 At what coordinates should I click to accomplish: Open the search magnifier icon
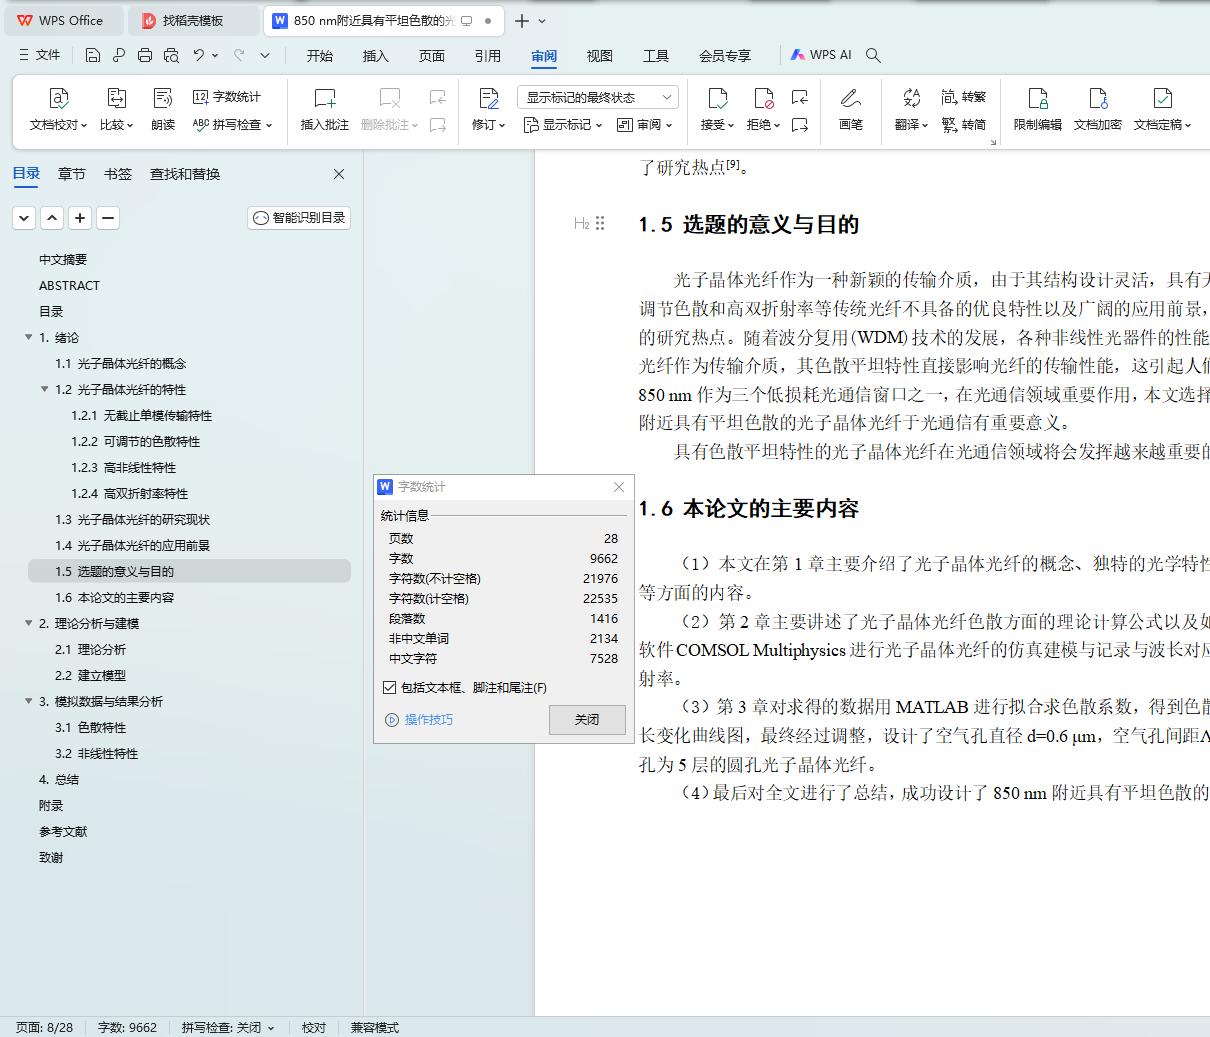coord(873,55)
